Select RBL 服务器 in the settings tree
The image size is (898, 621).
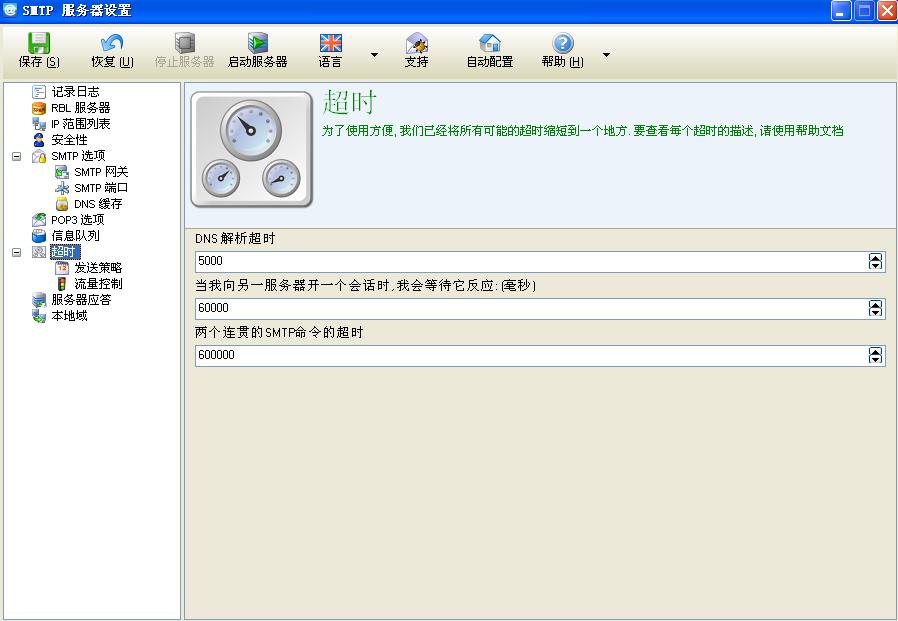click(81, 108)
